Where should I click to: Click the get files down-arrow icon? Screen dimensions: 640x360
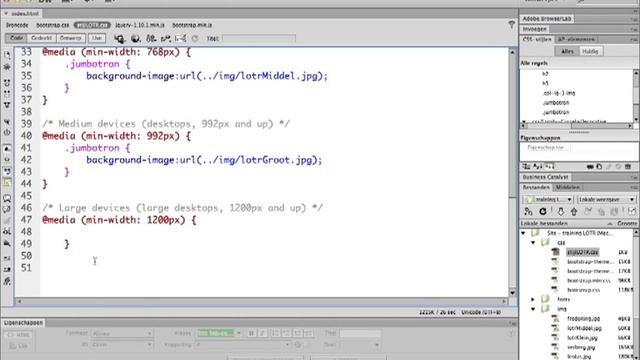click(560, 211)
